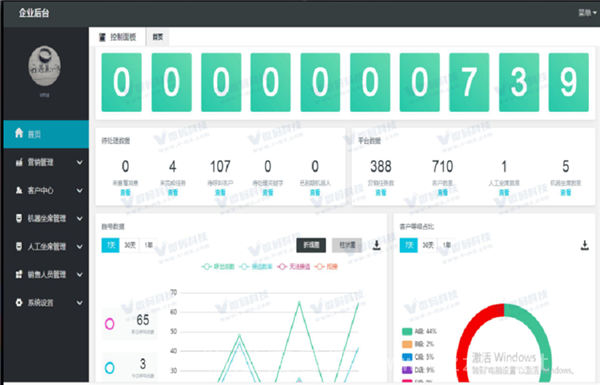Screen dimensions: 600x385
Task: Click the counter tile showing 7
Action: [x=469, y=82]
